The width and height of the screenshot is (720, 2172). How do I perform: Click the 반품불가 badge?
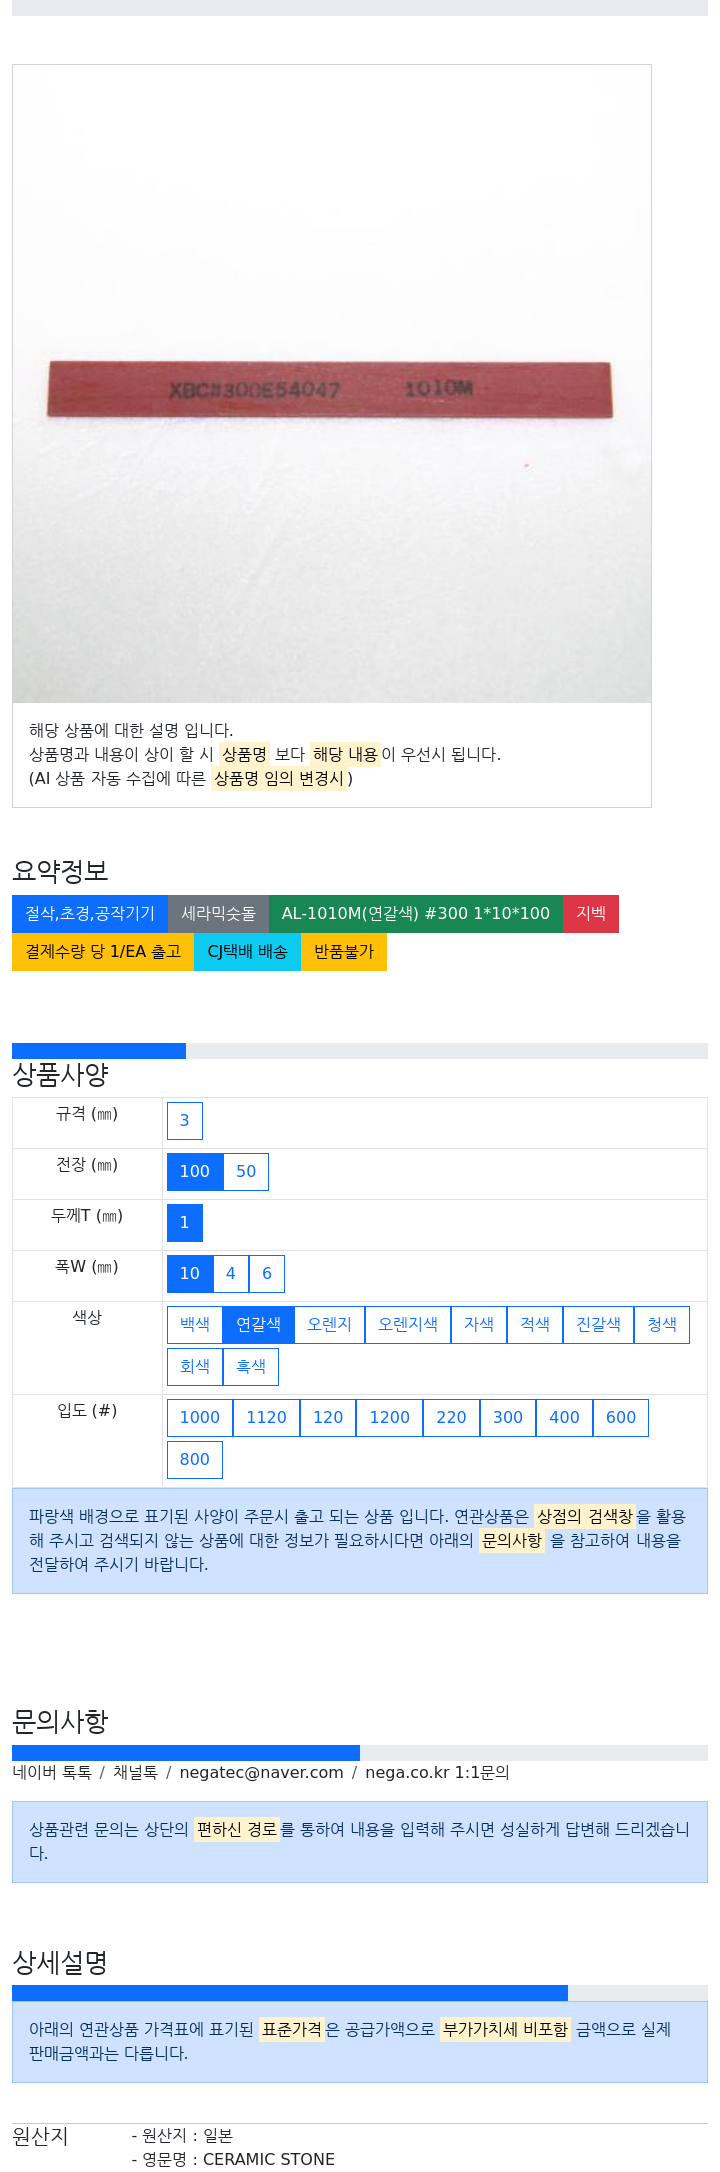tap(344, 952)
